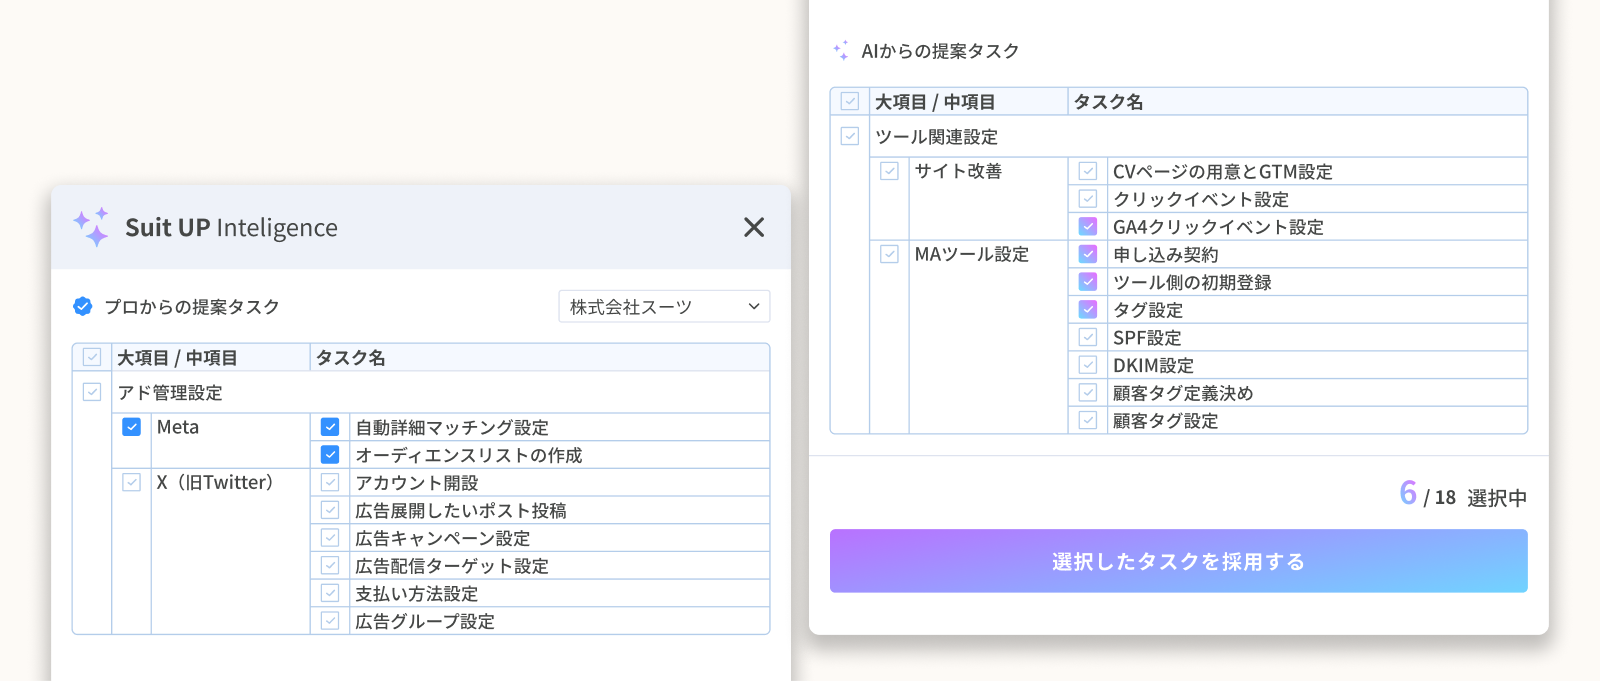Image resolution: width=1600 pixels, height=681 pixels.
Task: Check the アカウント開設 task checkbox
Action: tap(330, 482)
